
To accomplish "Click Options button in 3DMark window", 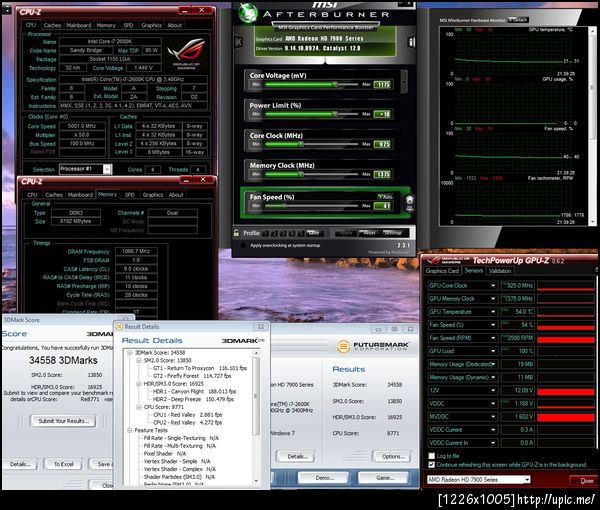I will [393, 456].
